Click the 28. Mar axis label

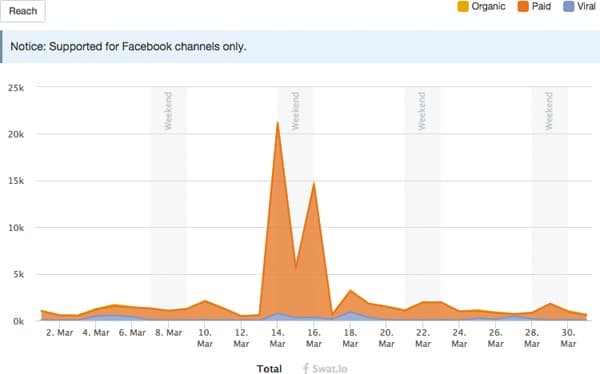tap(532, 338)
